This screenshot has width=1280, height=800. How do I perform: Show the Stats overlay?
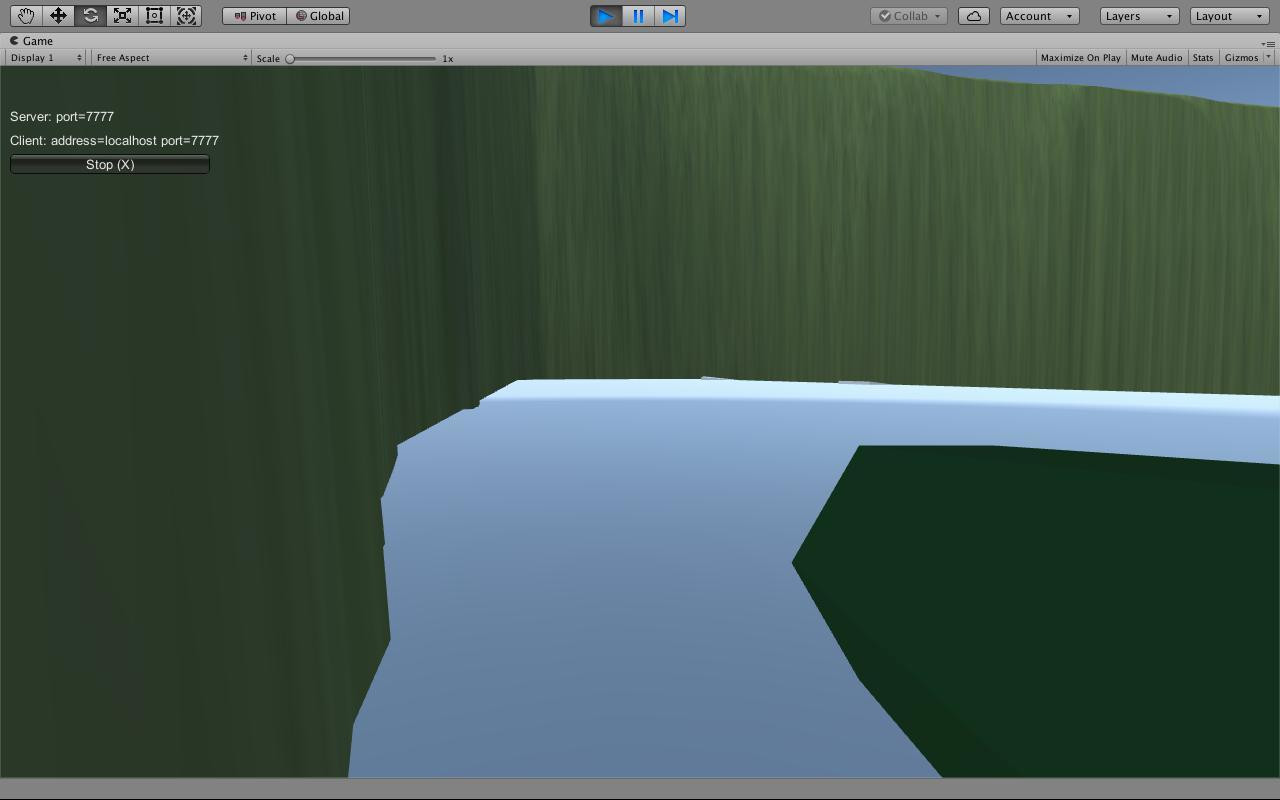point(1203,58)
